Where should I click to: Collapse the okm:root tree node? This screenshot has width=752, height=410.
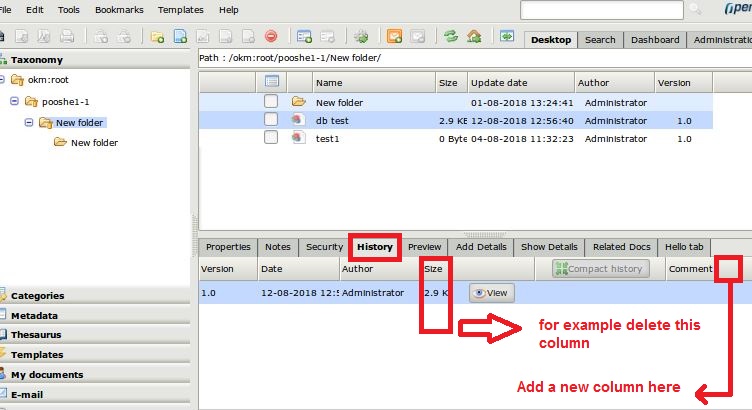click(4, 80)
